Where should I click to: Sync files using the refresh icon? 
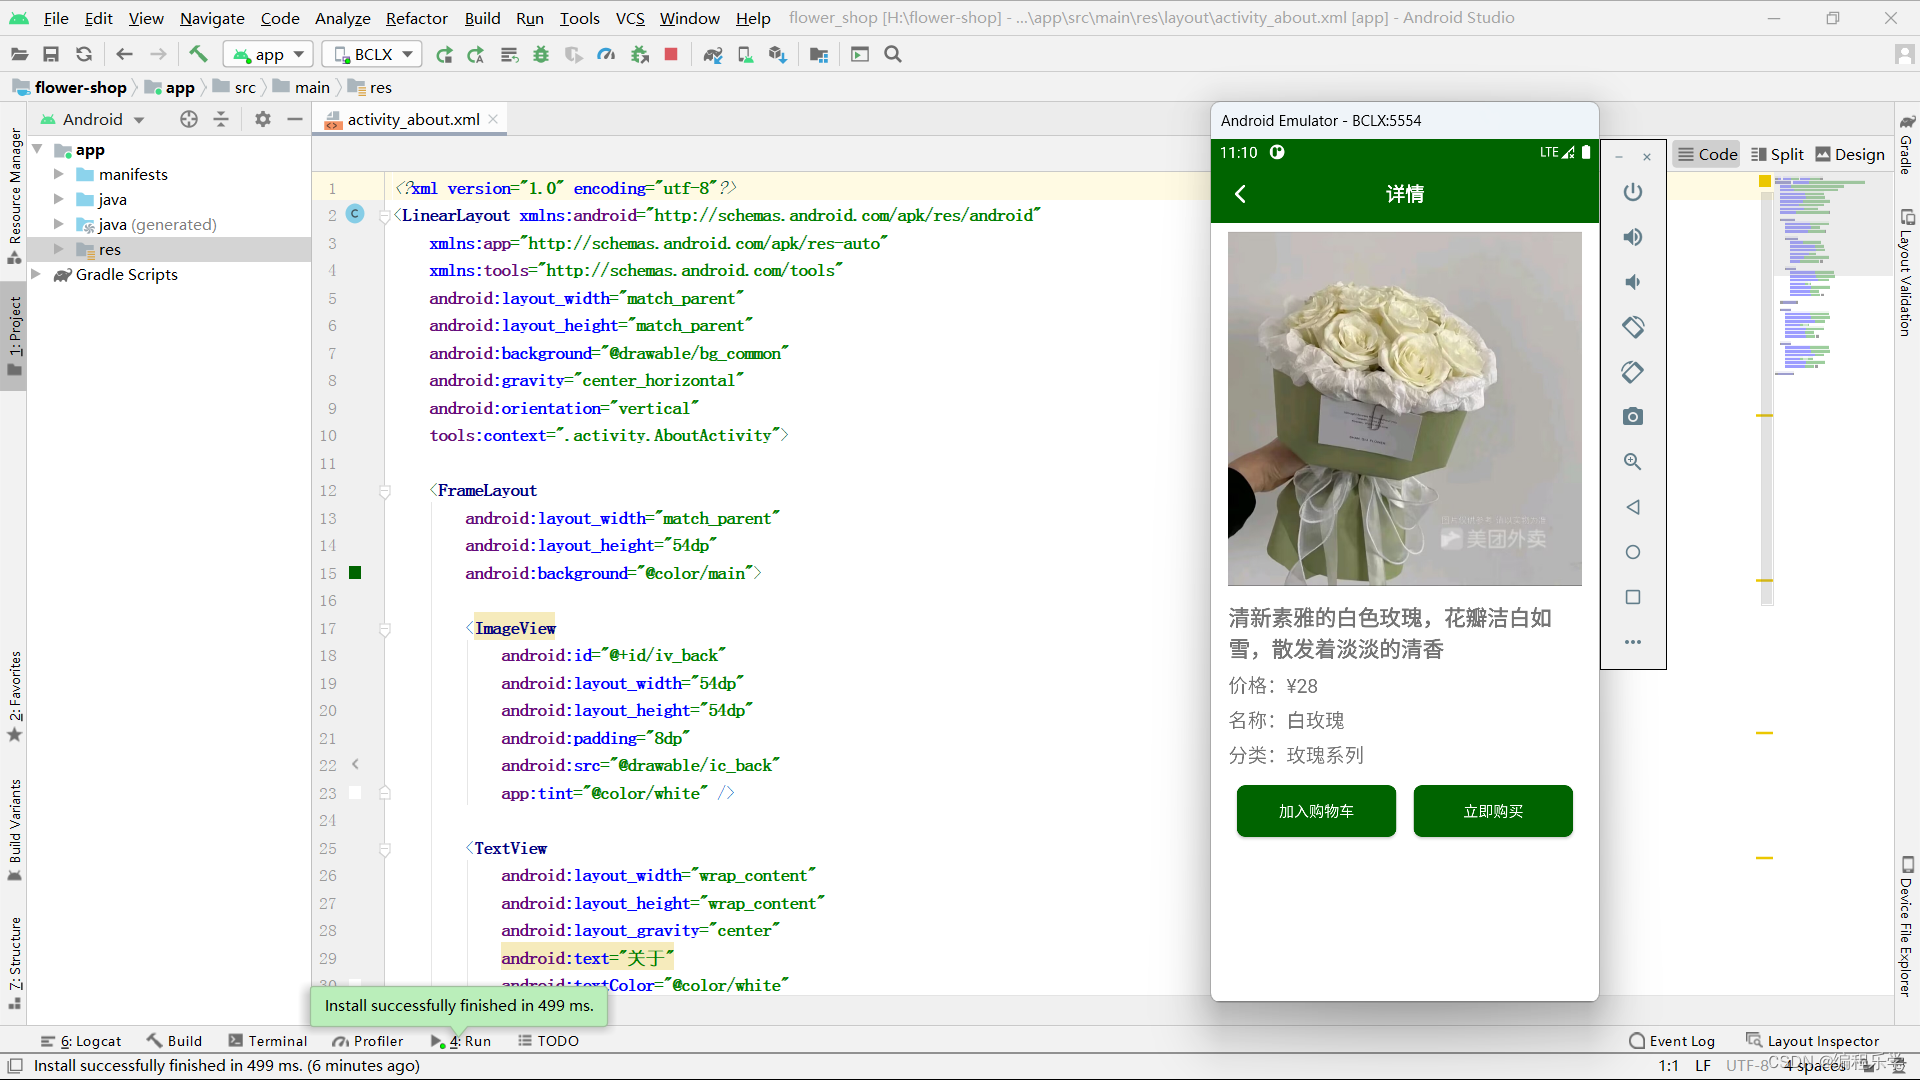(84, 54)
